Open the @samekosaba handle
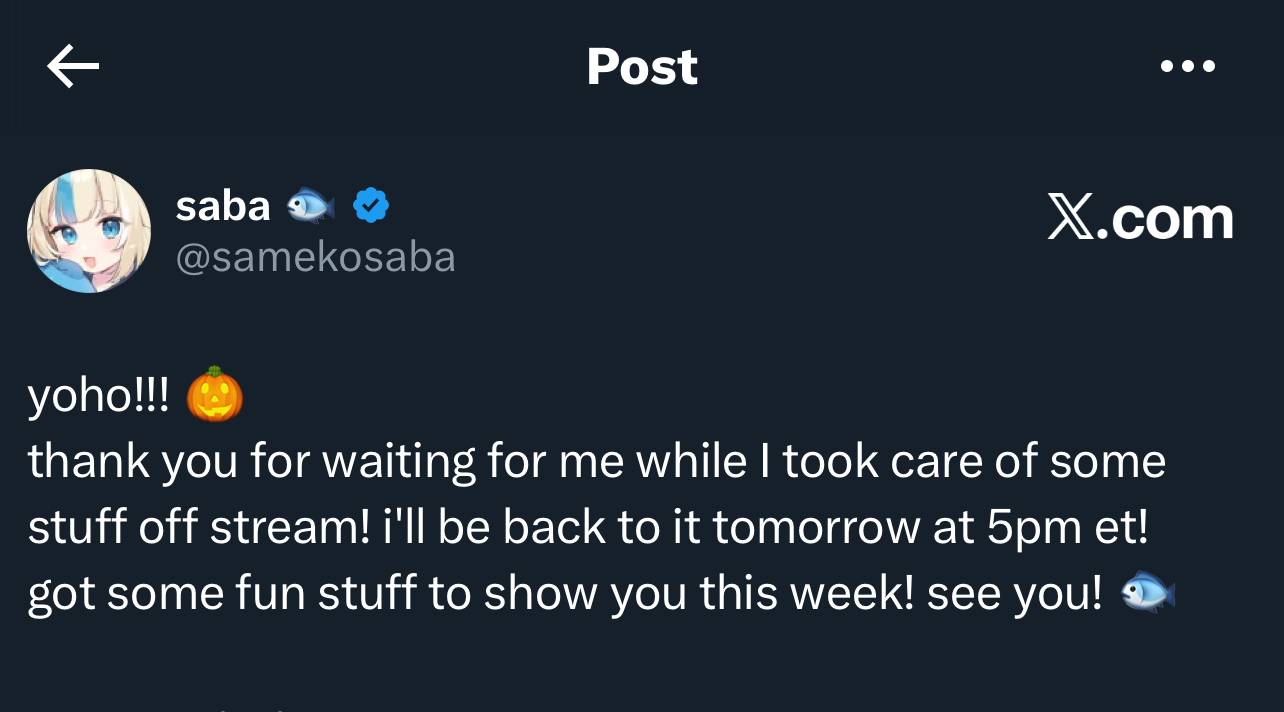Image resolution: width=1284 pixels, height=712 pixels. tap(315, 258)
